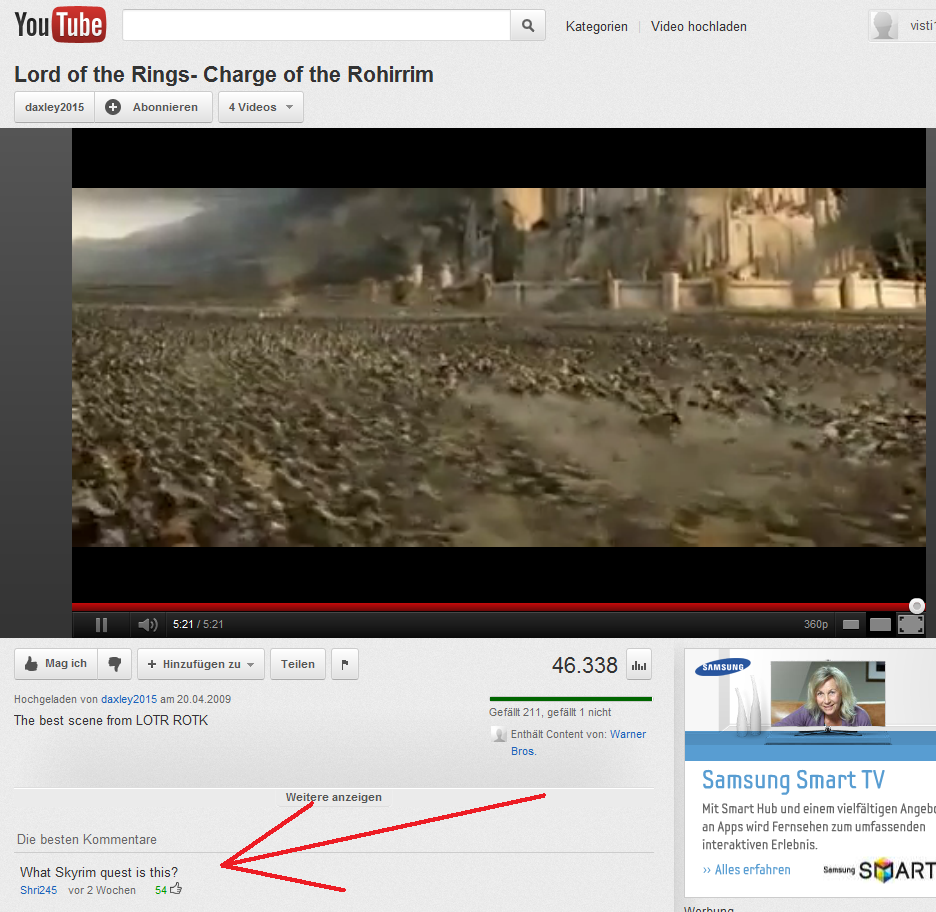Switch to large player size
Image resolution: width=936 pixels, height=912 pixels.
click(x=880, y=624)
